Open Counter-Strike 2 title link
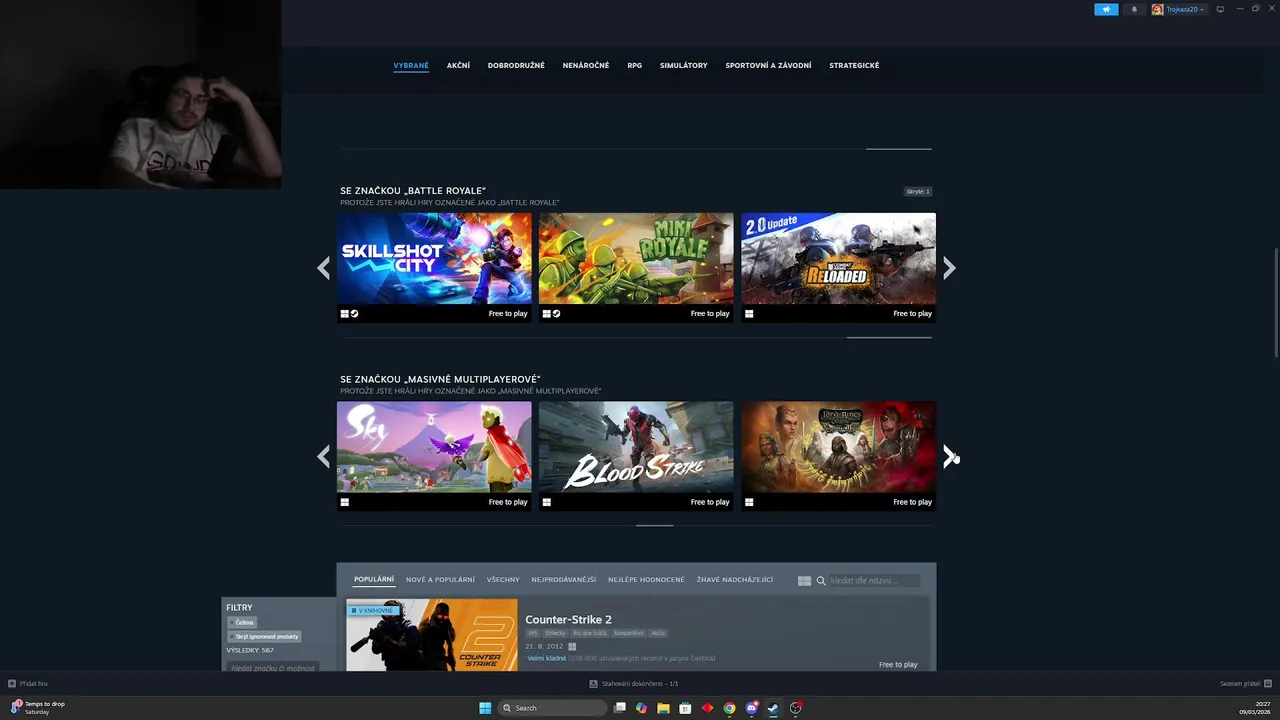The image size is (1280, 720). tap(568, 620)
